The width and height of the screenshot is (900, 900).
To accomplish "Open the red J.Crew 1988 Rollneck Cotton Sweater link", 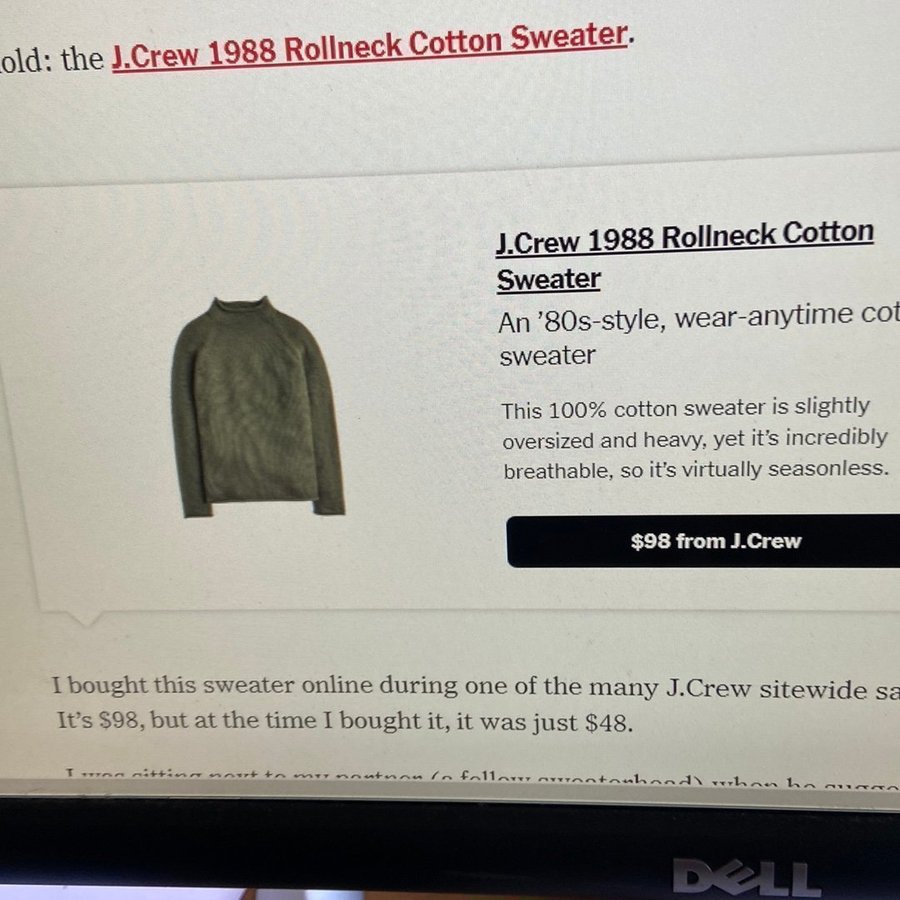I will click(370, 47).
